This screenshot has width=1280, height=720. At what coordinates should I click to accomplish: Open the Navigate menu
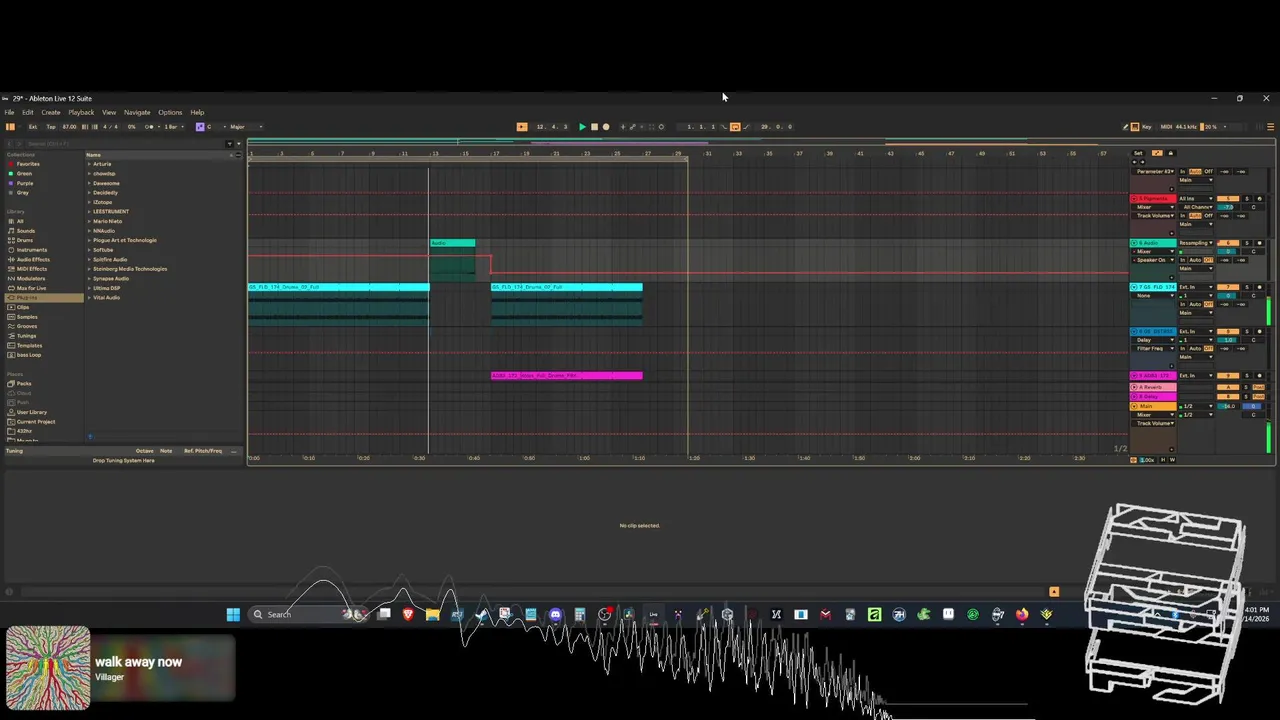(137, 112)
